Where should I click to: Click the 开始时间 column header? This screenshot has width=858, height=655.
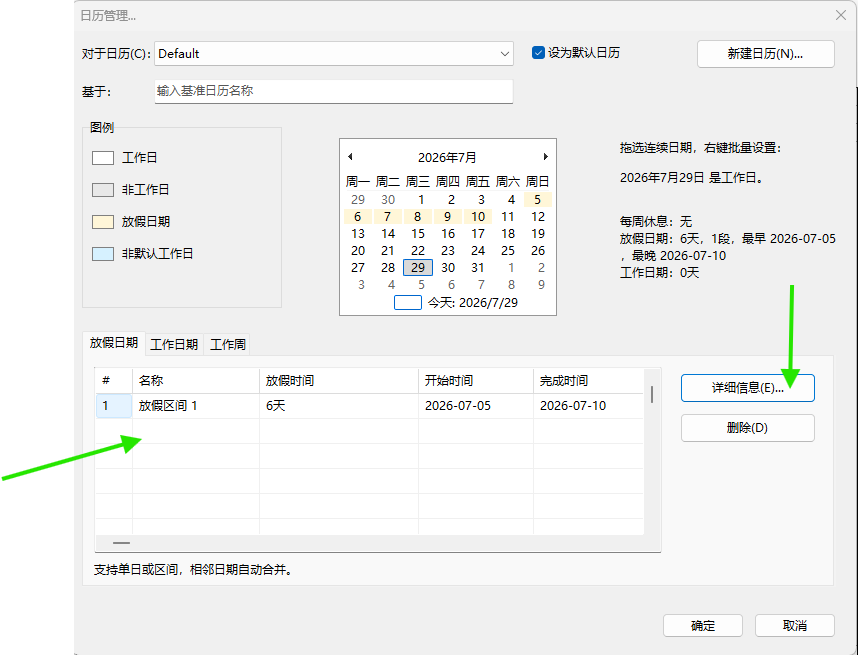(x=476, y=381)
